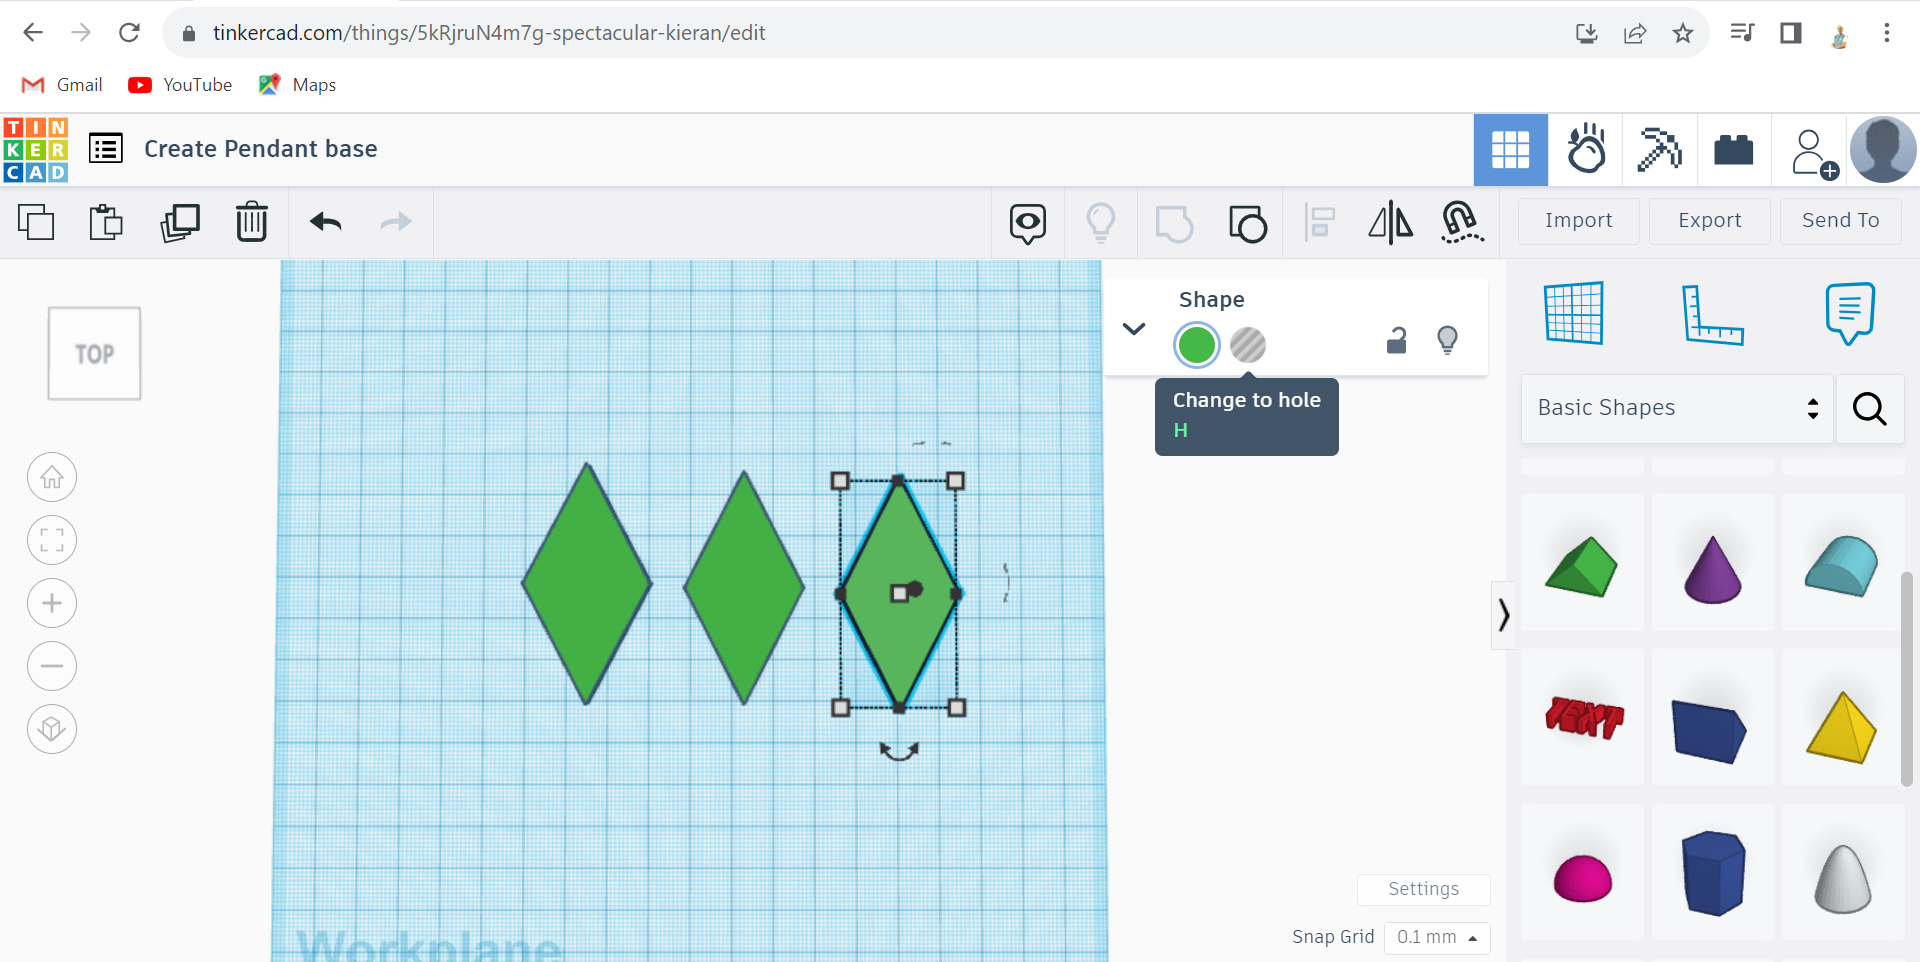Switch to orthographic view cube icon
The height and width of the screenshot is (962, 1920).
click(52, 729)
